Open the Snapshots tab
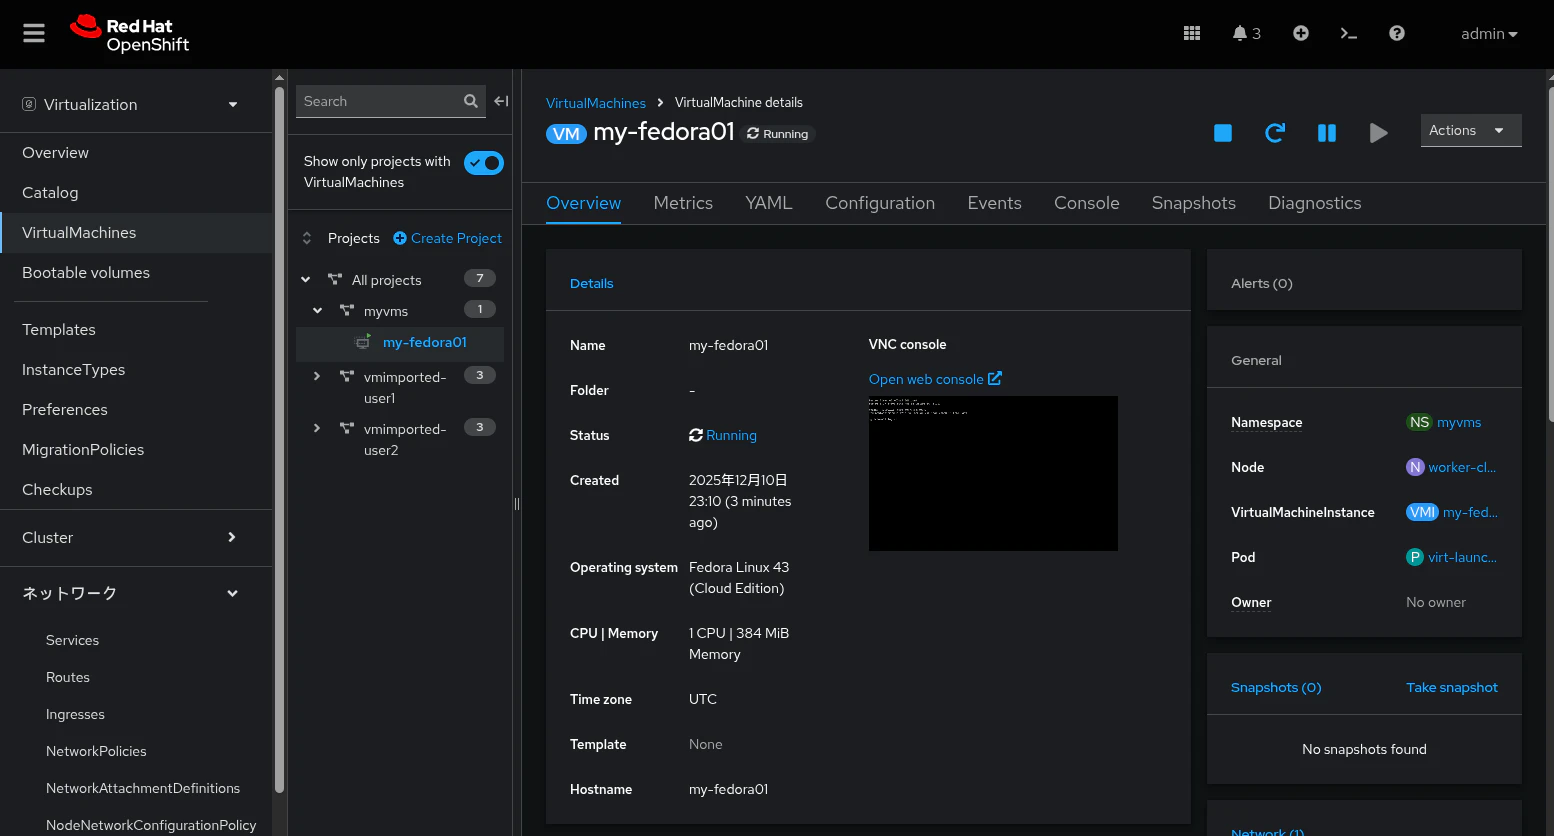This screenshot has width=1554, height=836. tap(1194, 203)
